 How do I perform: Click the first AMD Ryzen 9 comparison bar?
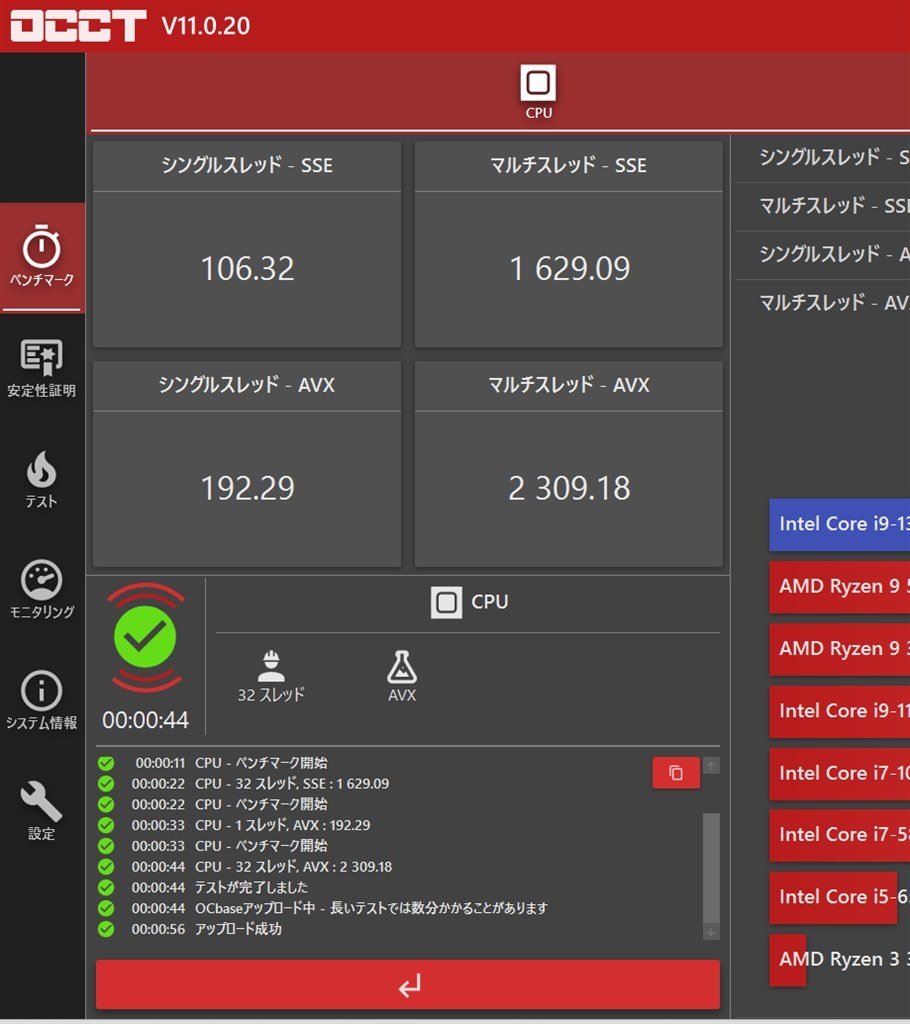pos(839,586)
